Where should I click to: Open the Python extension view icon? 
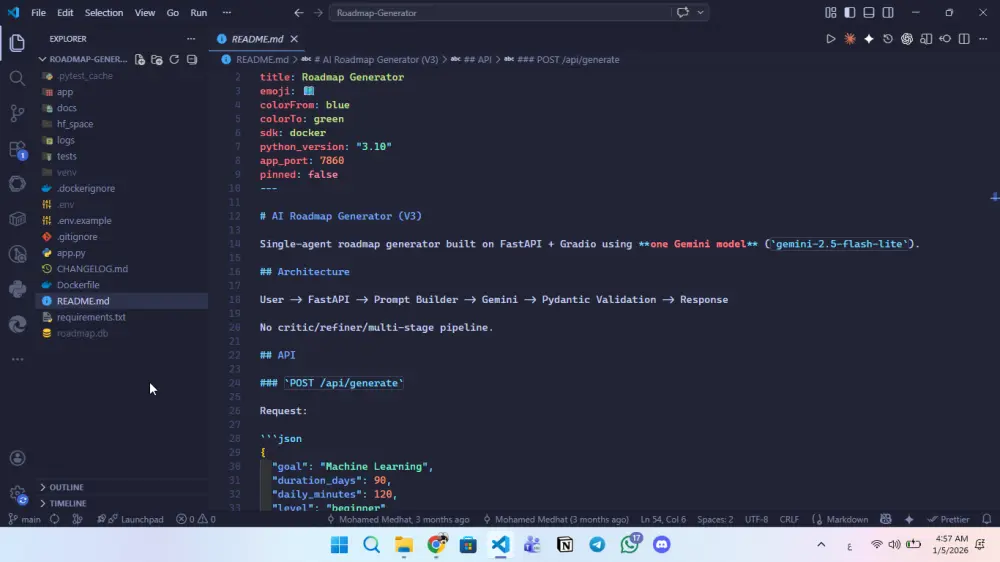point(17,289)
